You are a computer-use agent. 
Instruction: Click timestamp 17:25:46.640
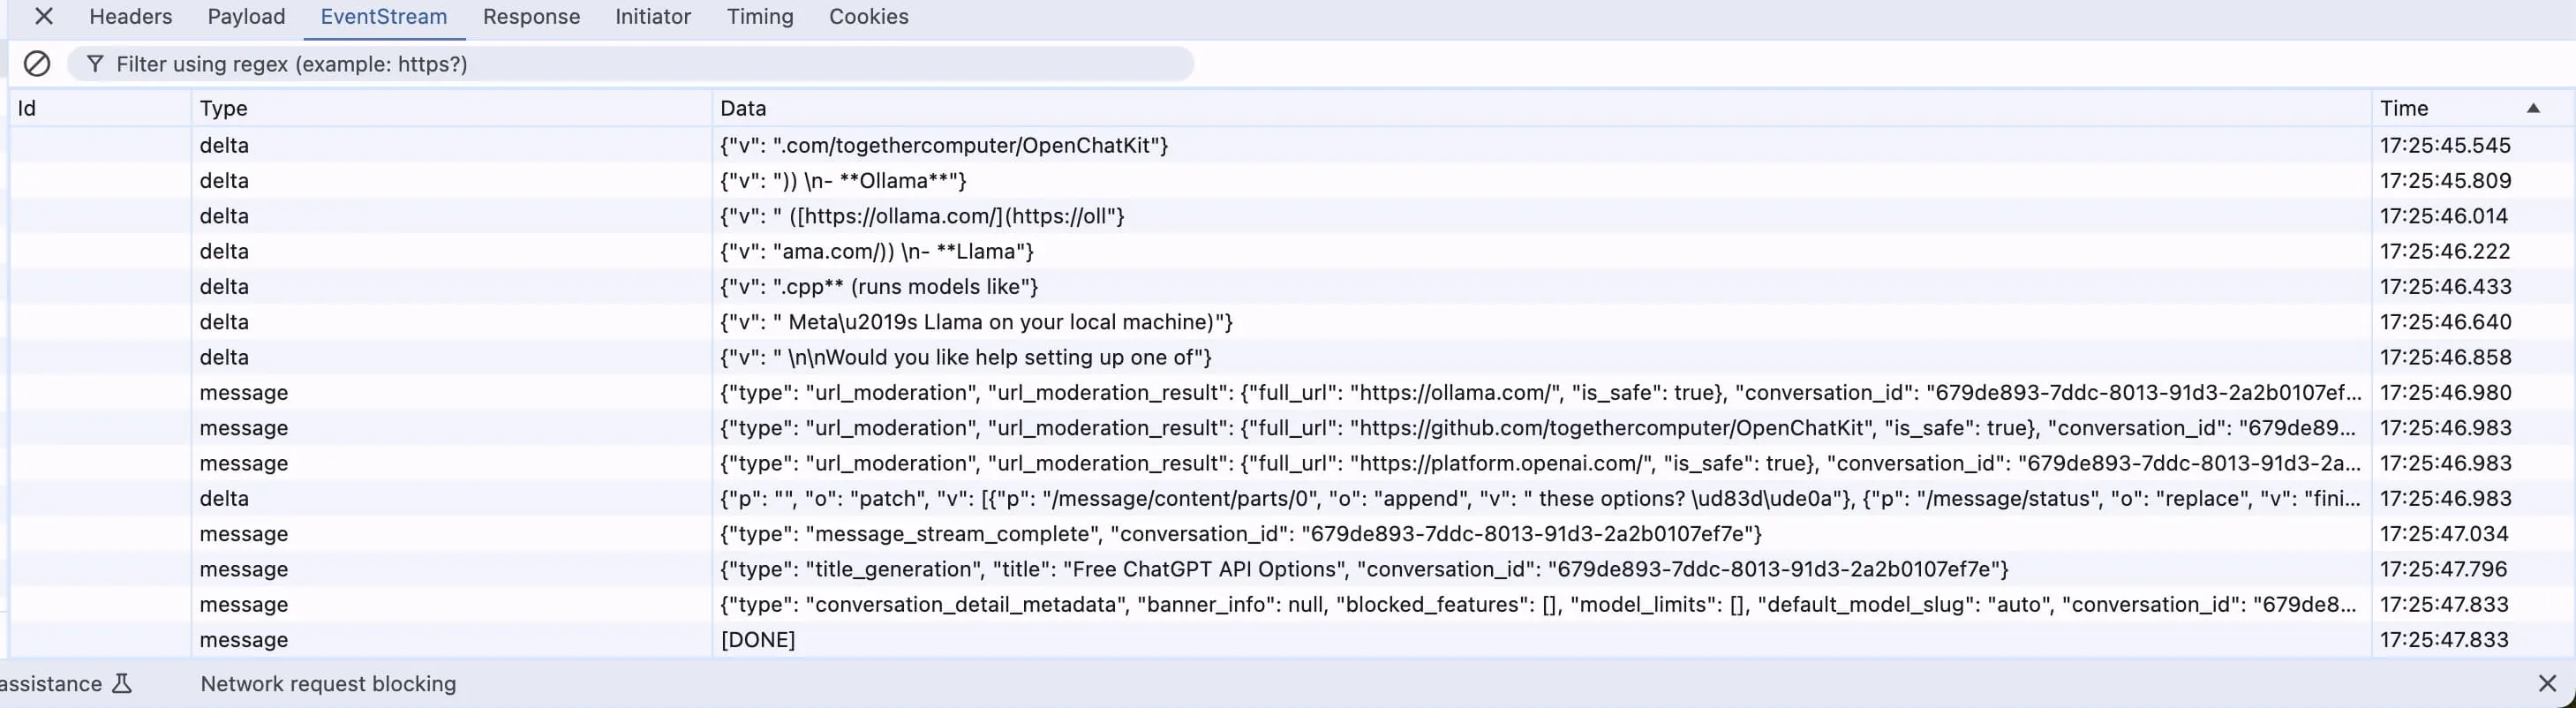point(2445,322)
